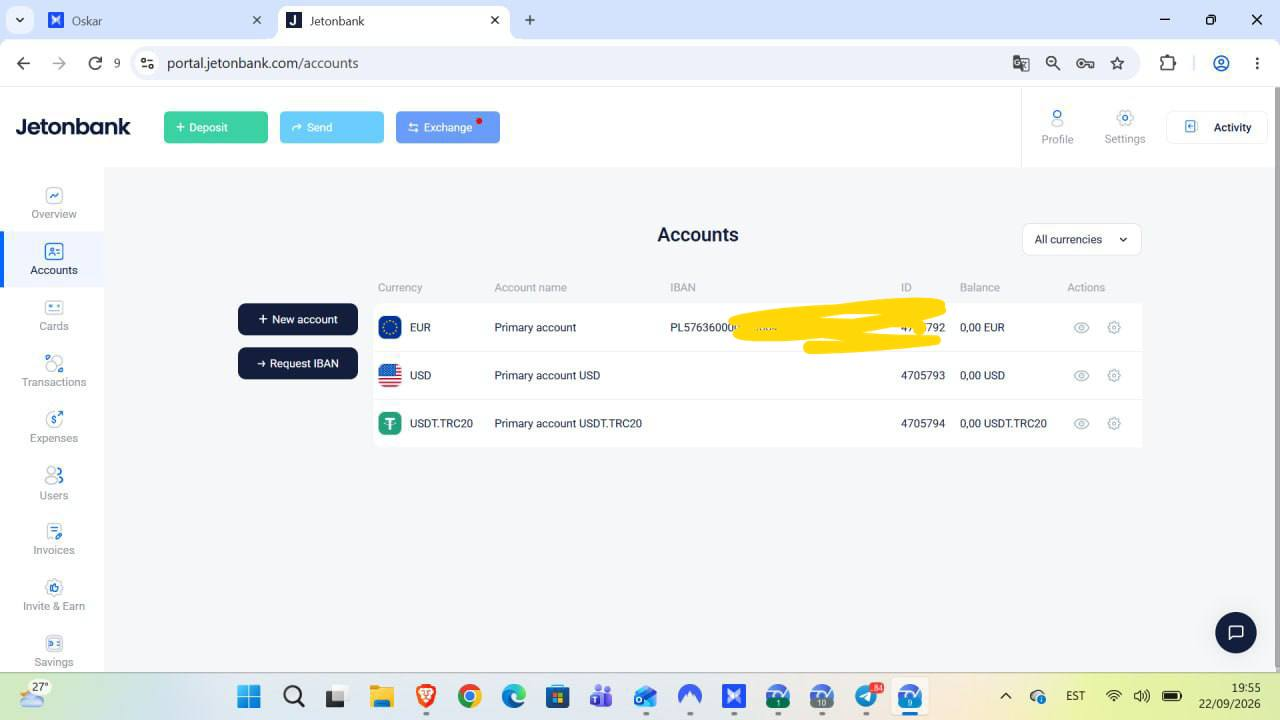Open the Chrome password key icon
The width and height of the screenshot is (1280, 720).
click(1085, 63)
